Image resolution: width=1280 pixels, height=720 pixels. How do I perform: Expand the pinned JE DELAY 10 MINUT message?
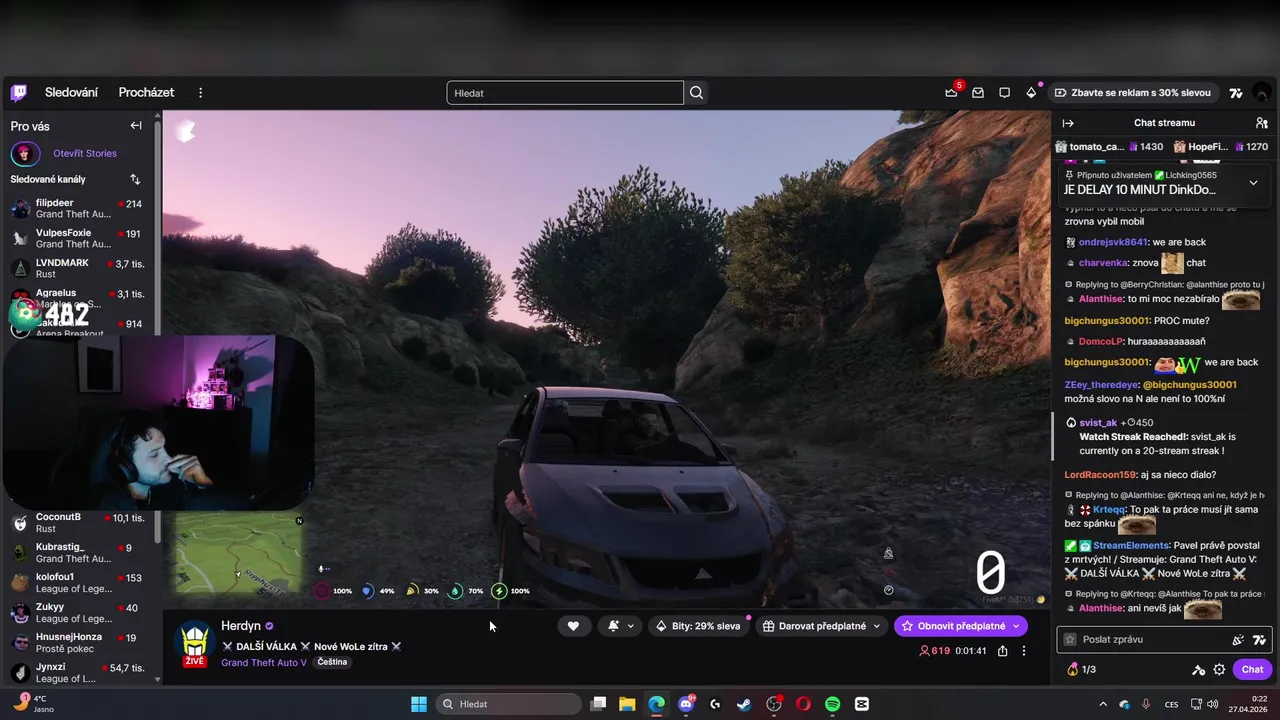click(x=1253, y=183)
